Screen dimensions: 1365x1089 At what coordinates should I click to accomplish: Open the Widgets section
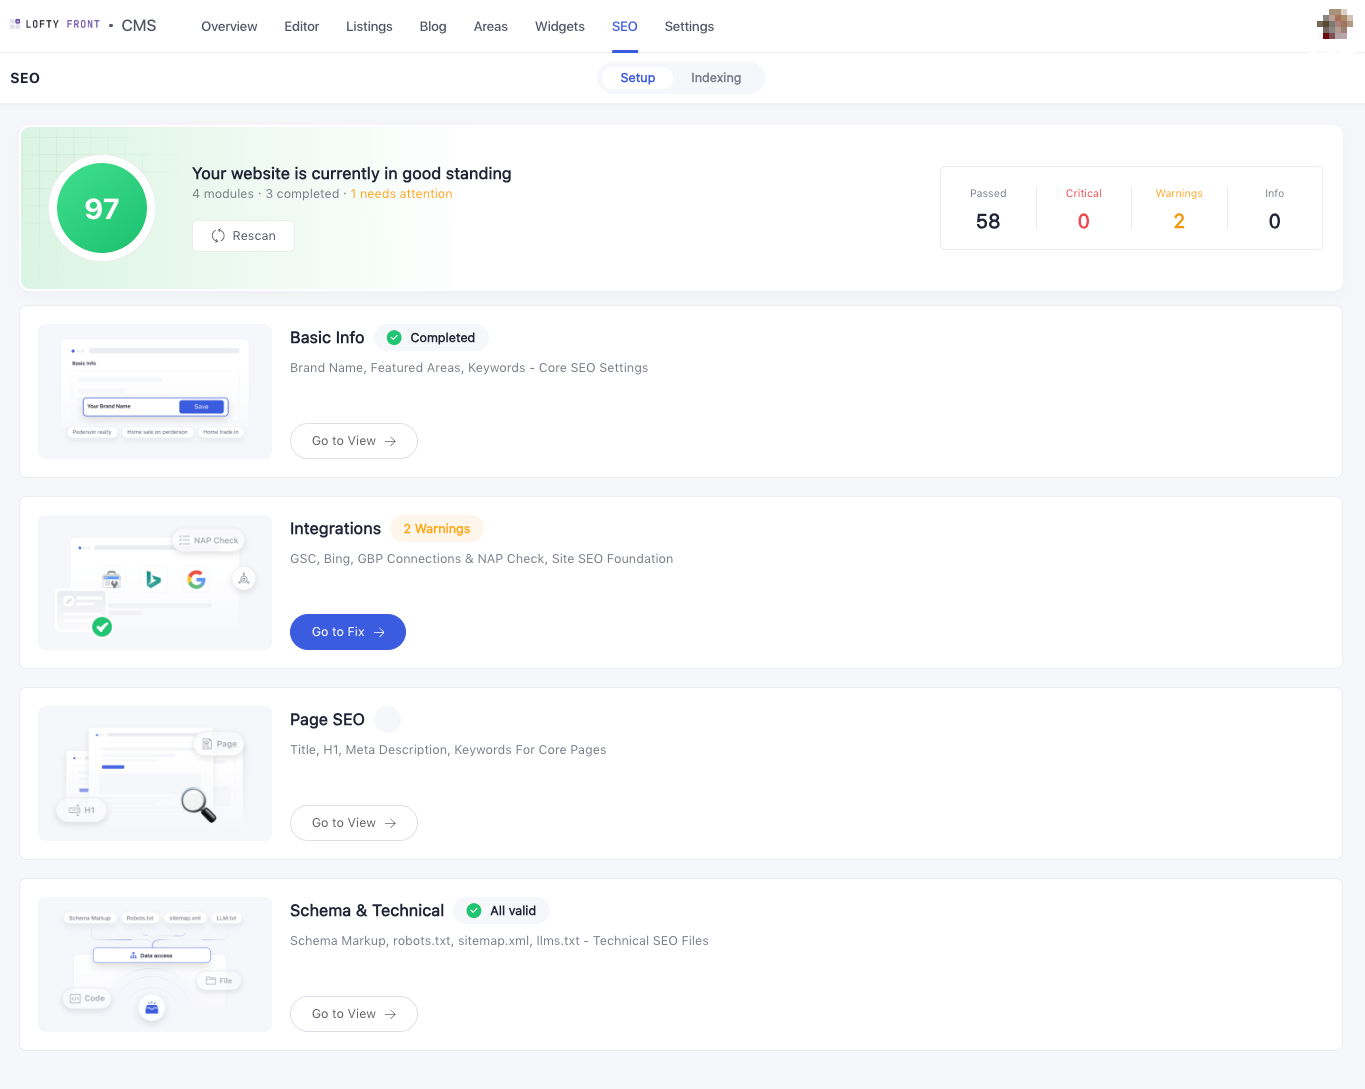click(x=560, y=26)
